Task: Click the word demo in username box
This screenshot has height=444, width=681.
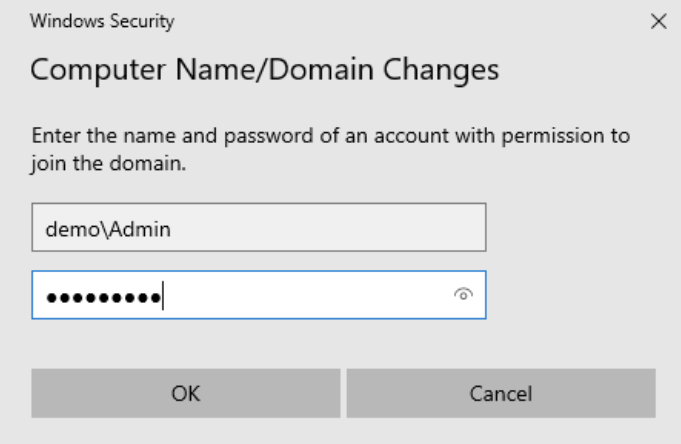Action: (x=73, y=229)
